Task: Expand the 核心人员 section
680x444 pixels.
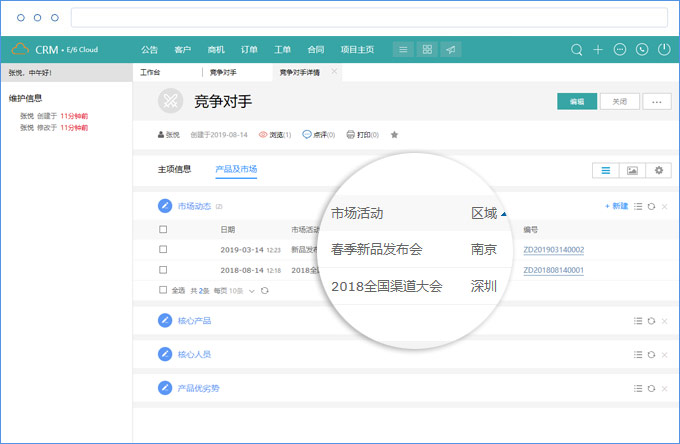Action: [193, 354]
